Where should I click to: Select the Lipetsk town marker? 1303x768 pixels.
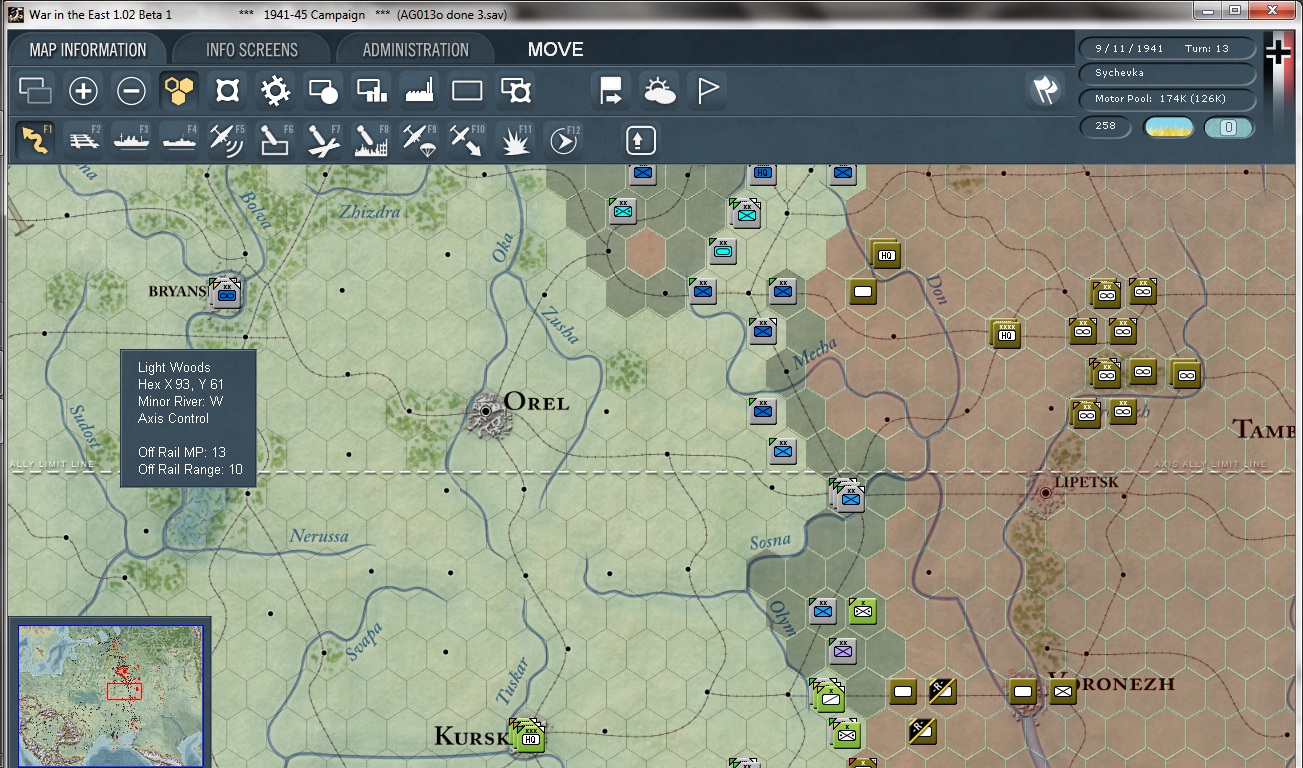(1046, 492)
